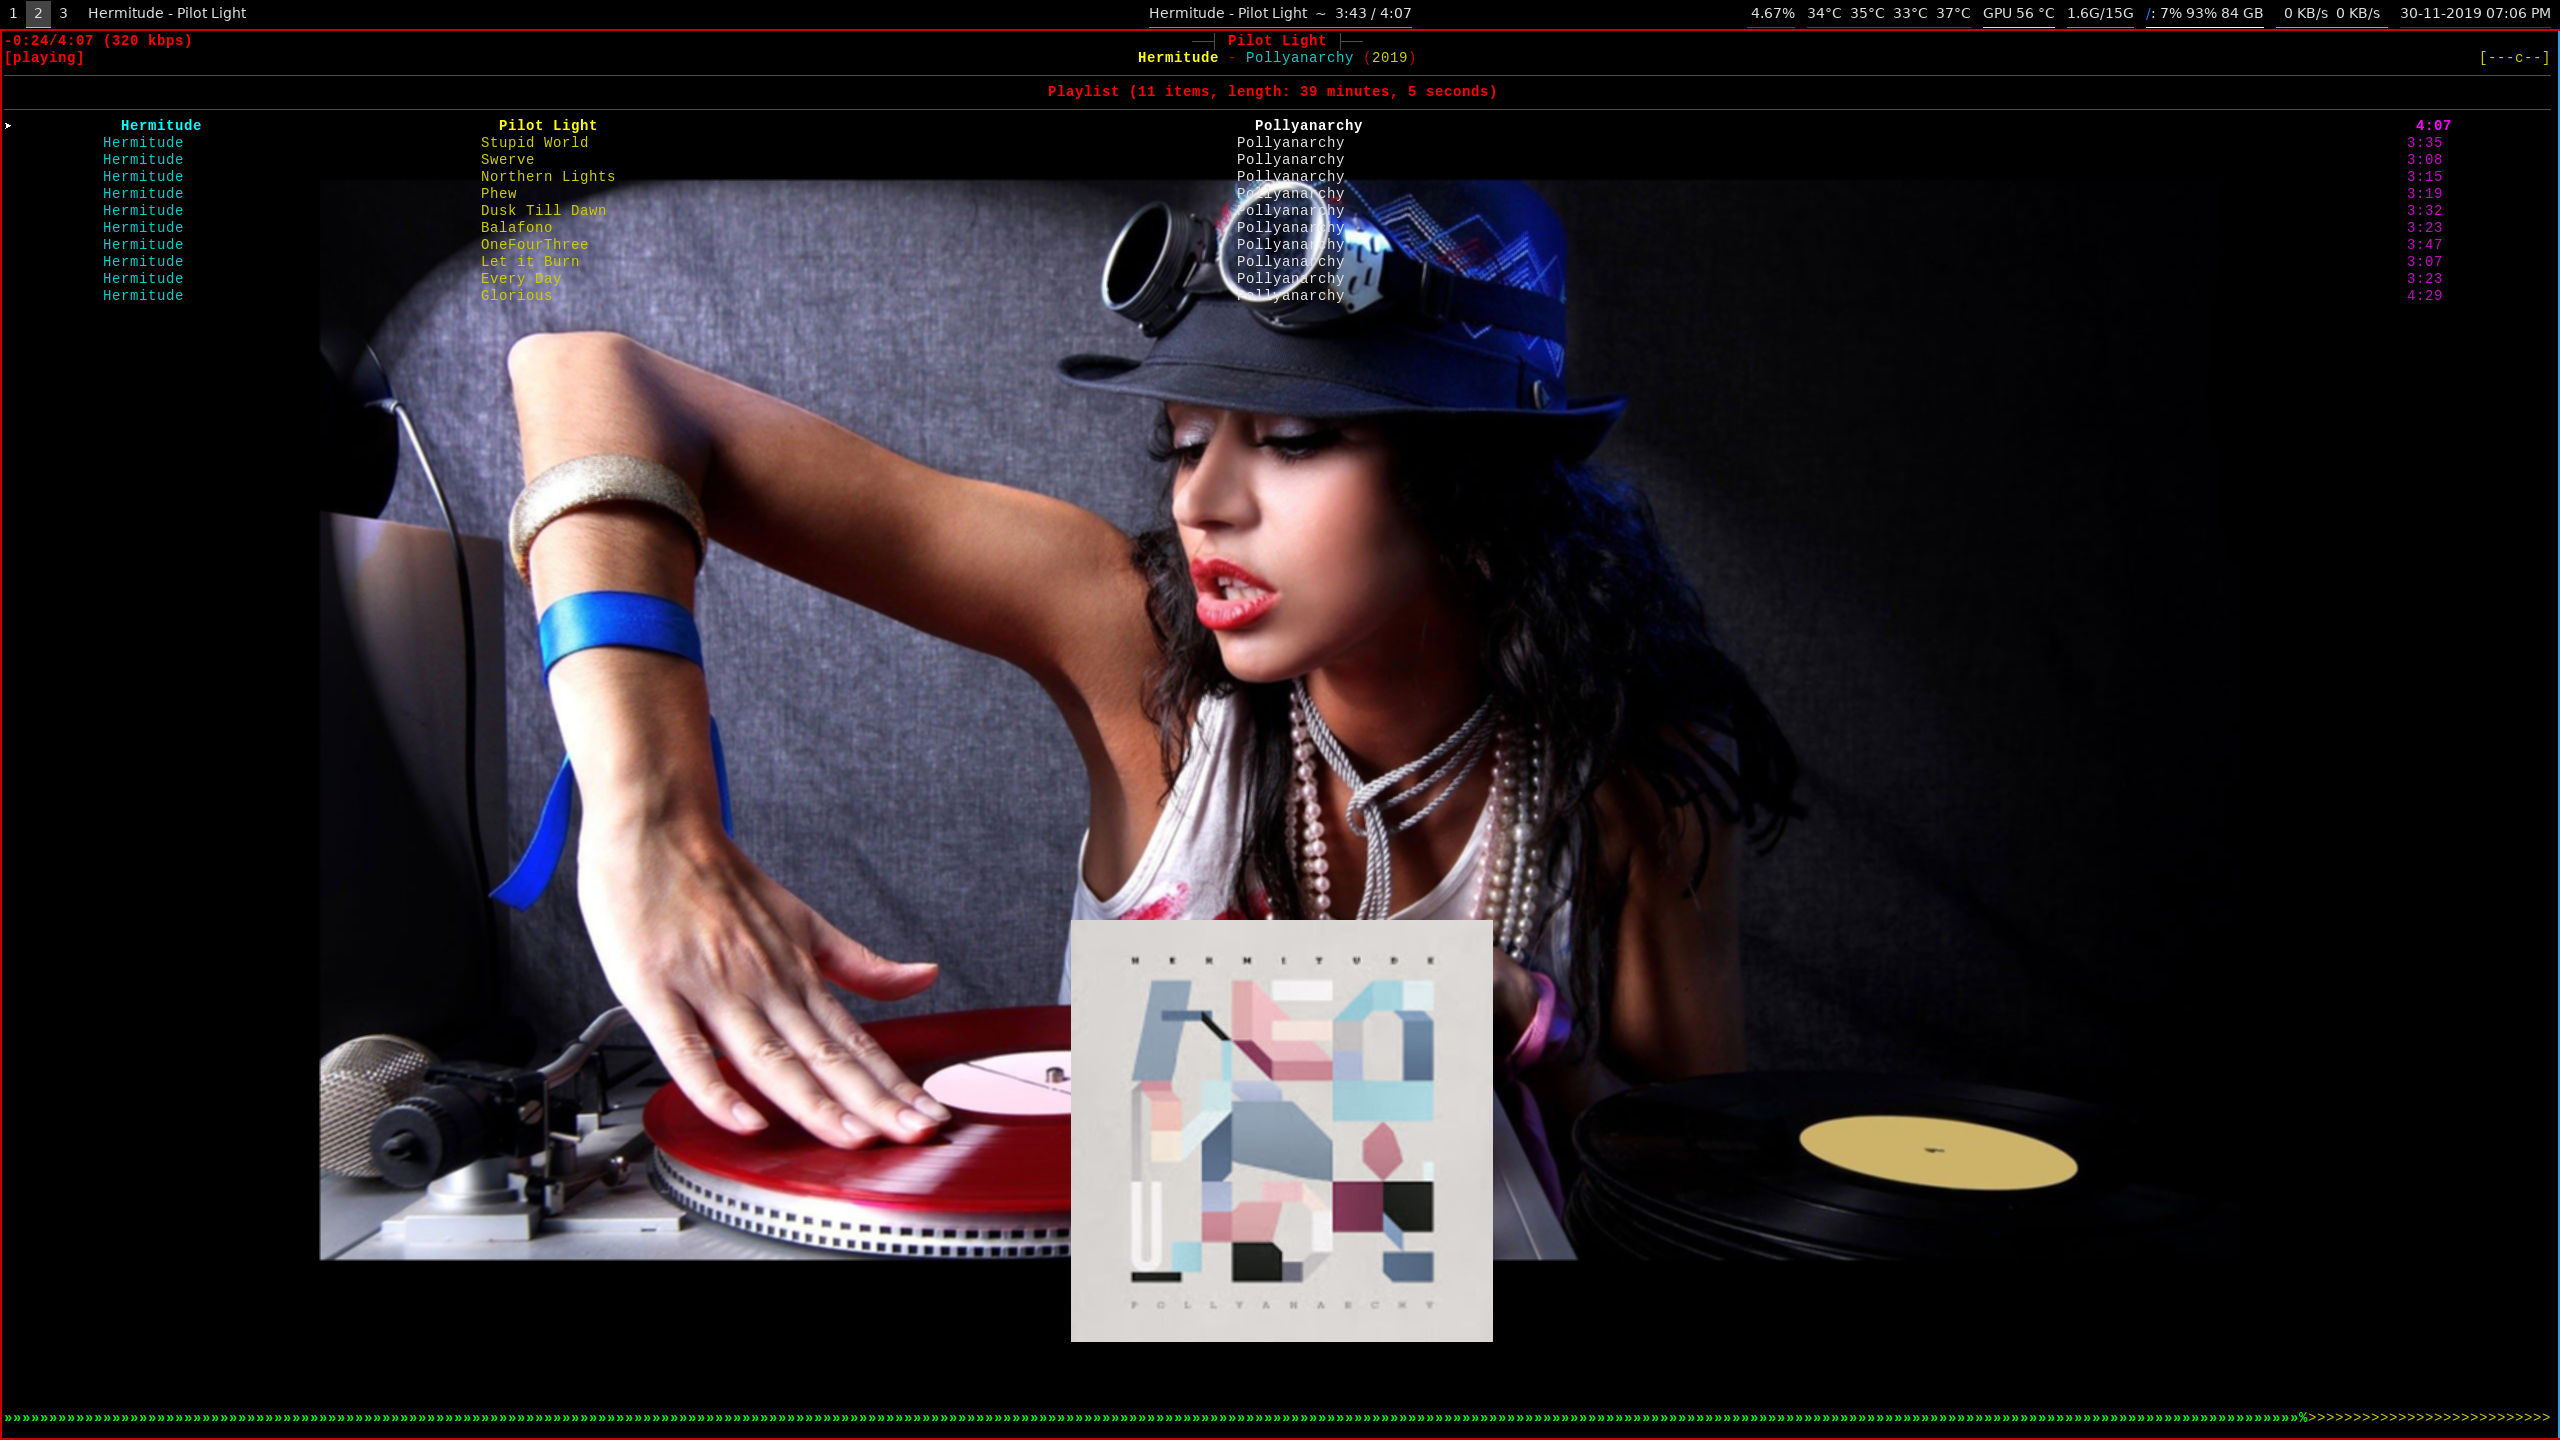Image resolution: width=2560 pixels, height=1440 pixels.
Task: Click the CPU usage percentage indicator
Action: (1772, 13)
